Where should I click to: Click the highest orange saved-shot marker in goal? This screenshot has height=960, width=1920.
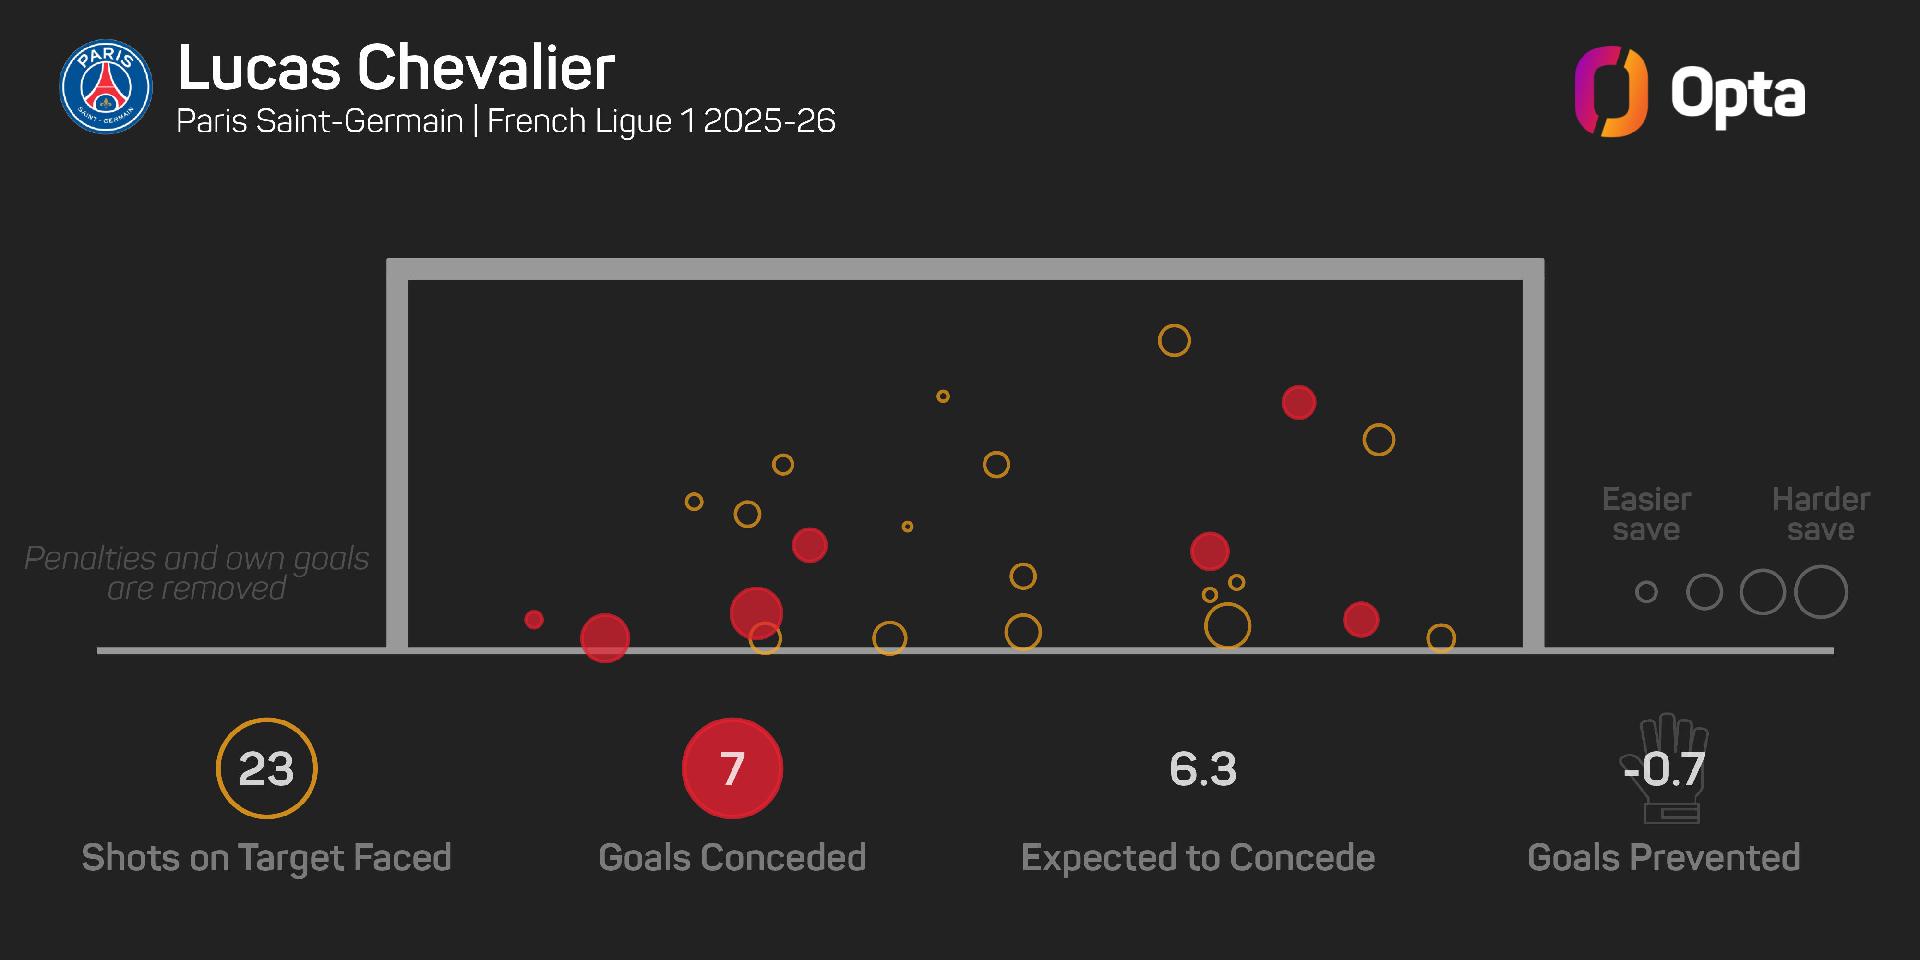click(1174, 341)
